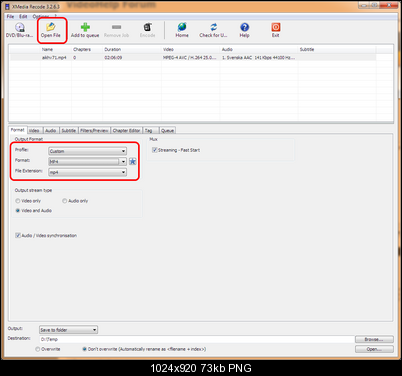The height and width of the screenshot is (376, 402).
Task: Click the 02:06:09 duration cell
Action: (x=113, y=58)
